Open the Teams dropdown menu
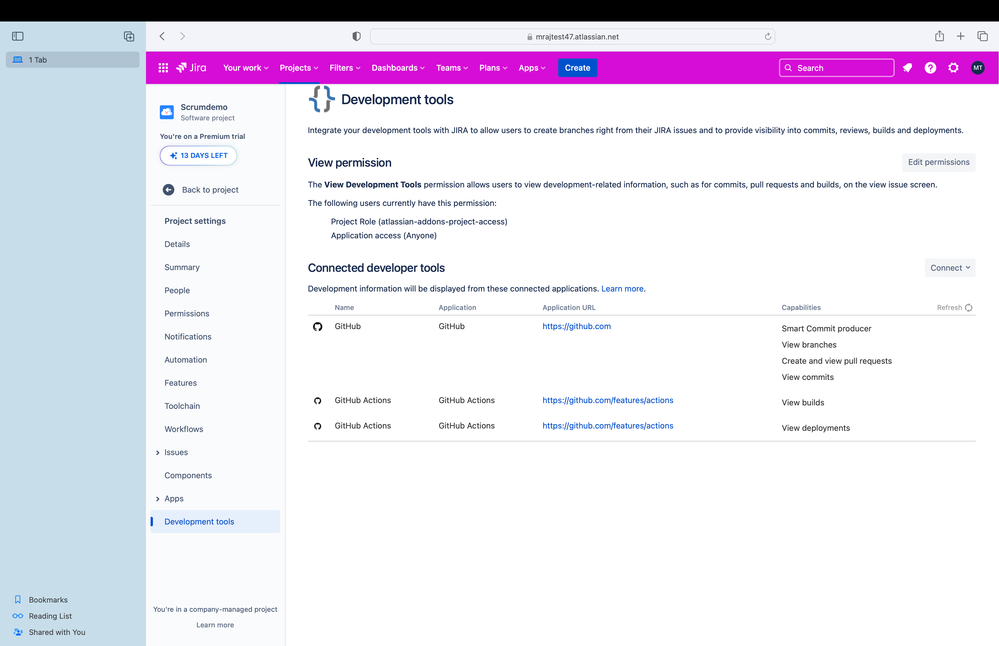Screen dimensions: 999x646 click(452, 68)
